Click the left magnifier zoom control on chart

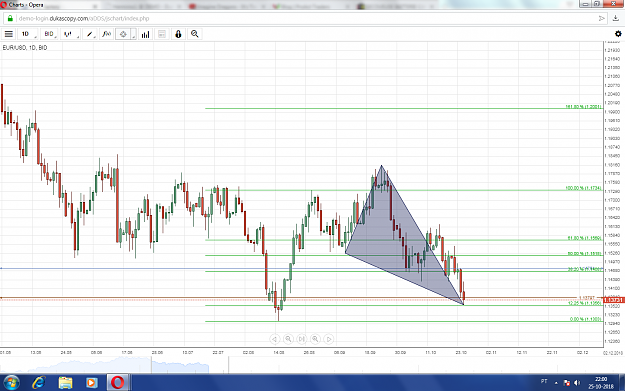click(288, 339)
